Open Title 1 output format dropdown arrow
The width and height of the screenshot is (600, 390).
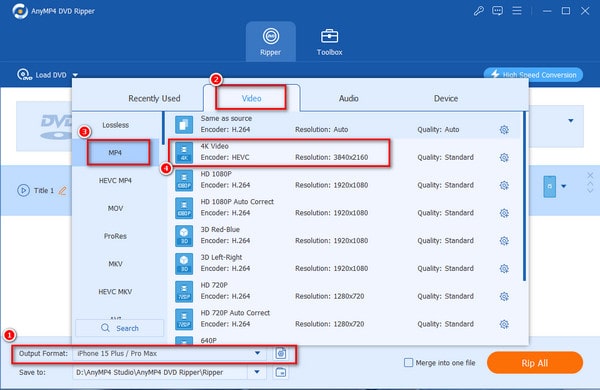(564, 186)
